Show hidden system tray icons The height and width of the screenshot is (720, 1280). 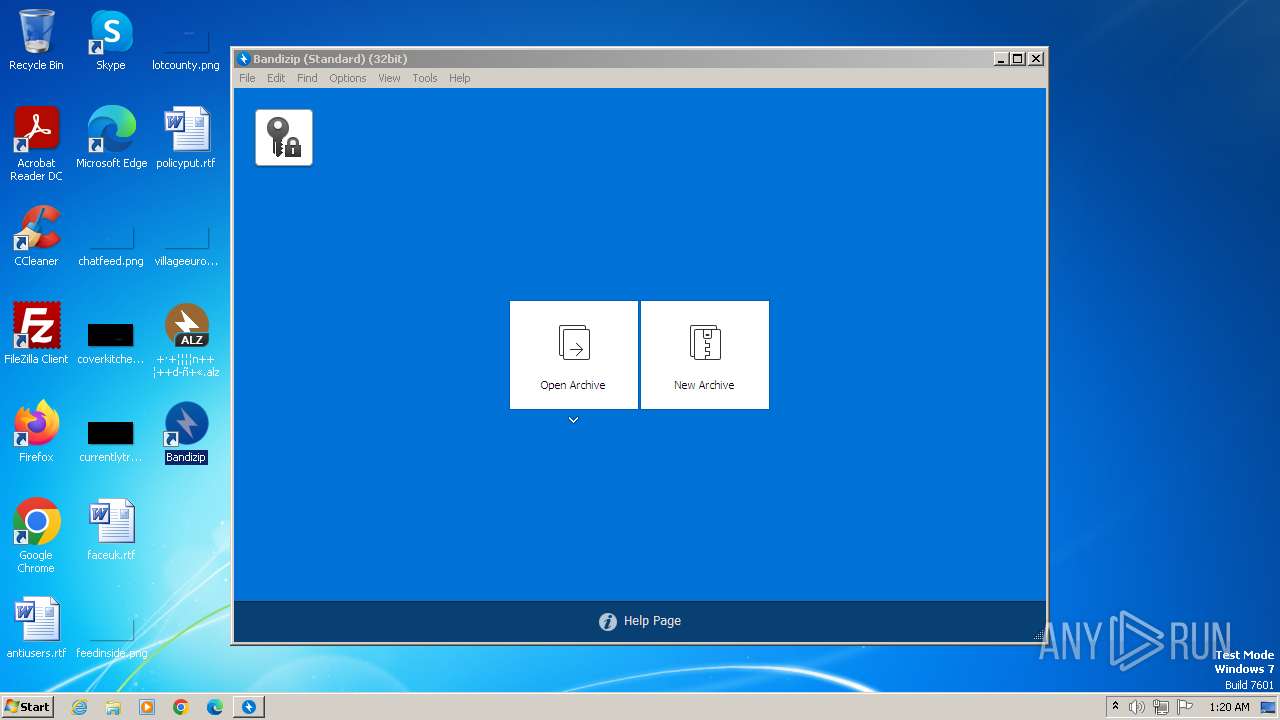[x=1115, y=707]
